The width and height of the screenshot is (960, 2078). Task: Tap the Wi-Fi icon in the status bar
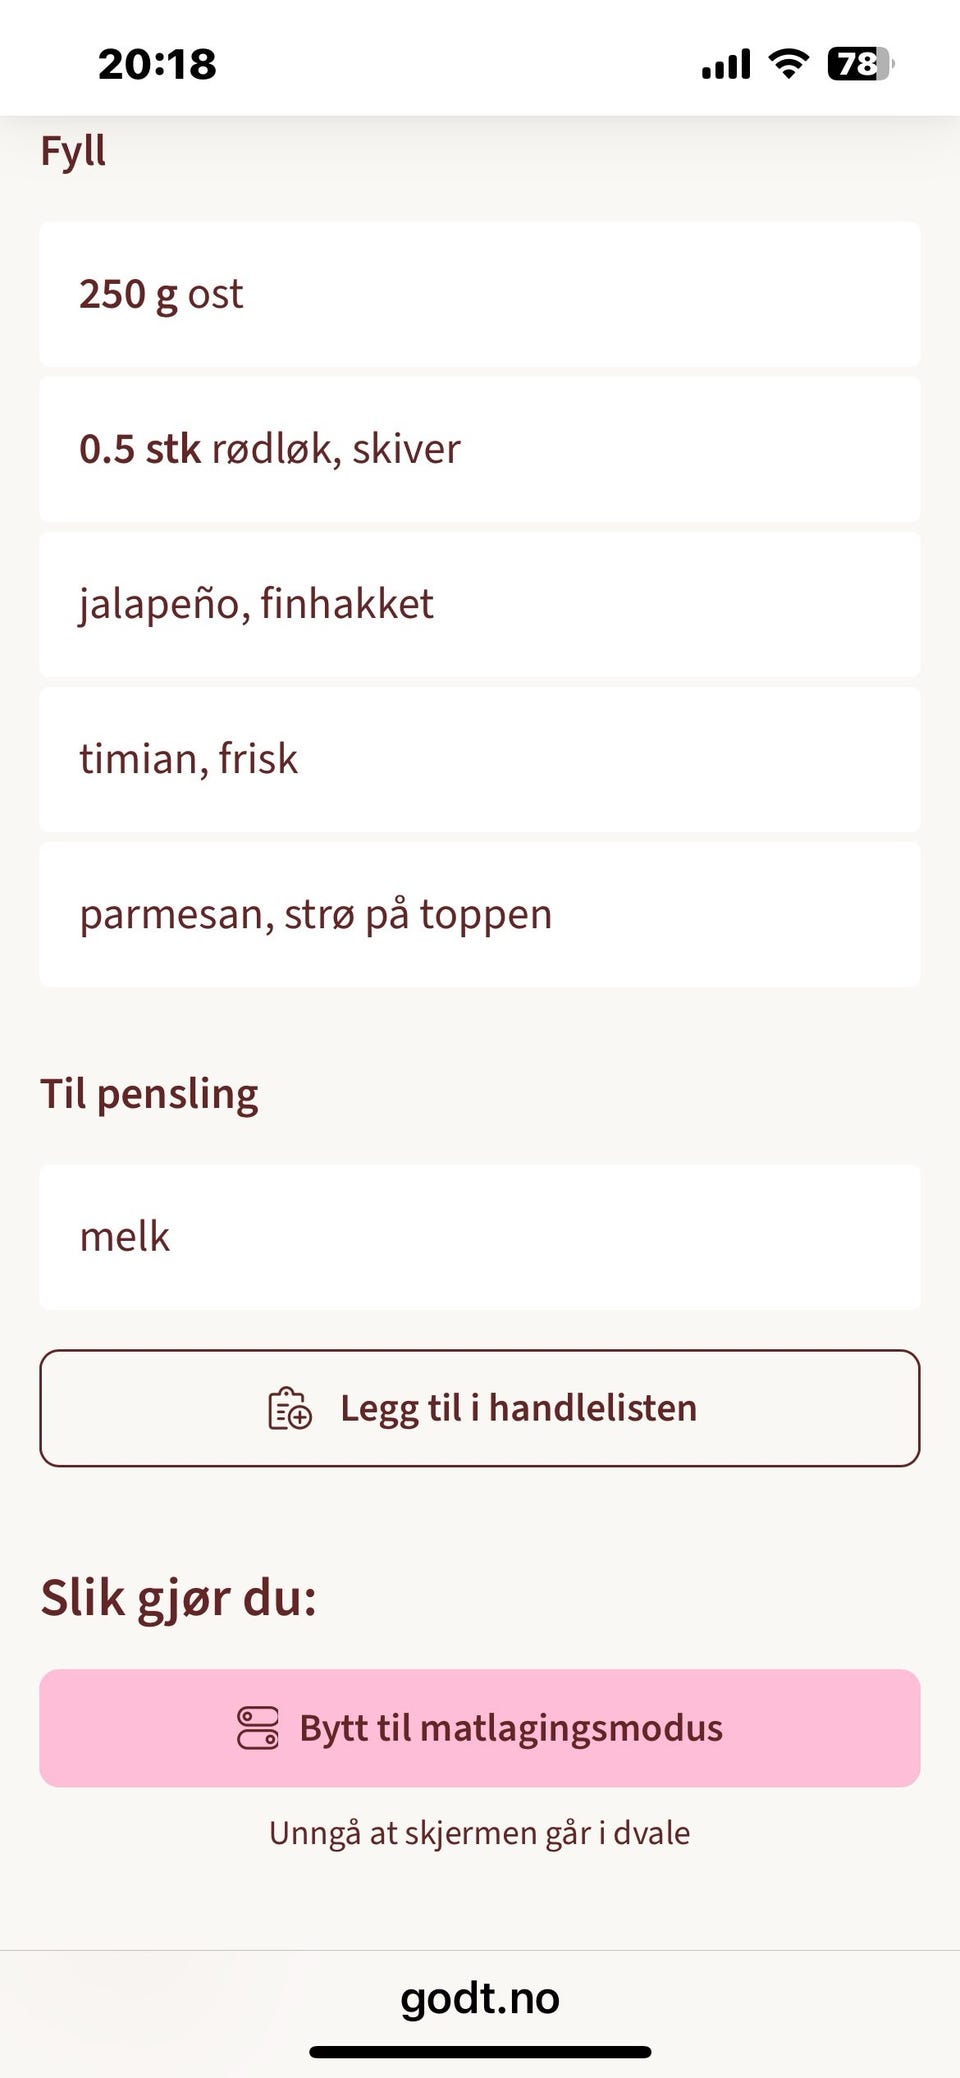(789, 64)
